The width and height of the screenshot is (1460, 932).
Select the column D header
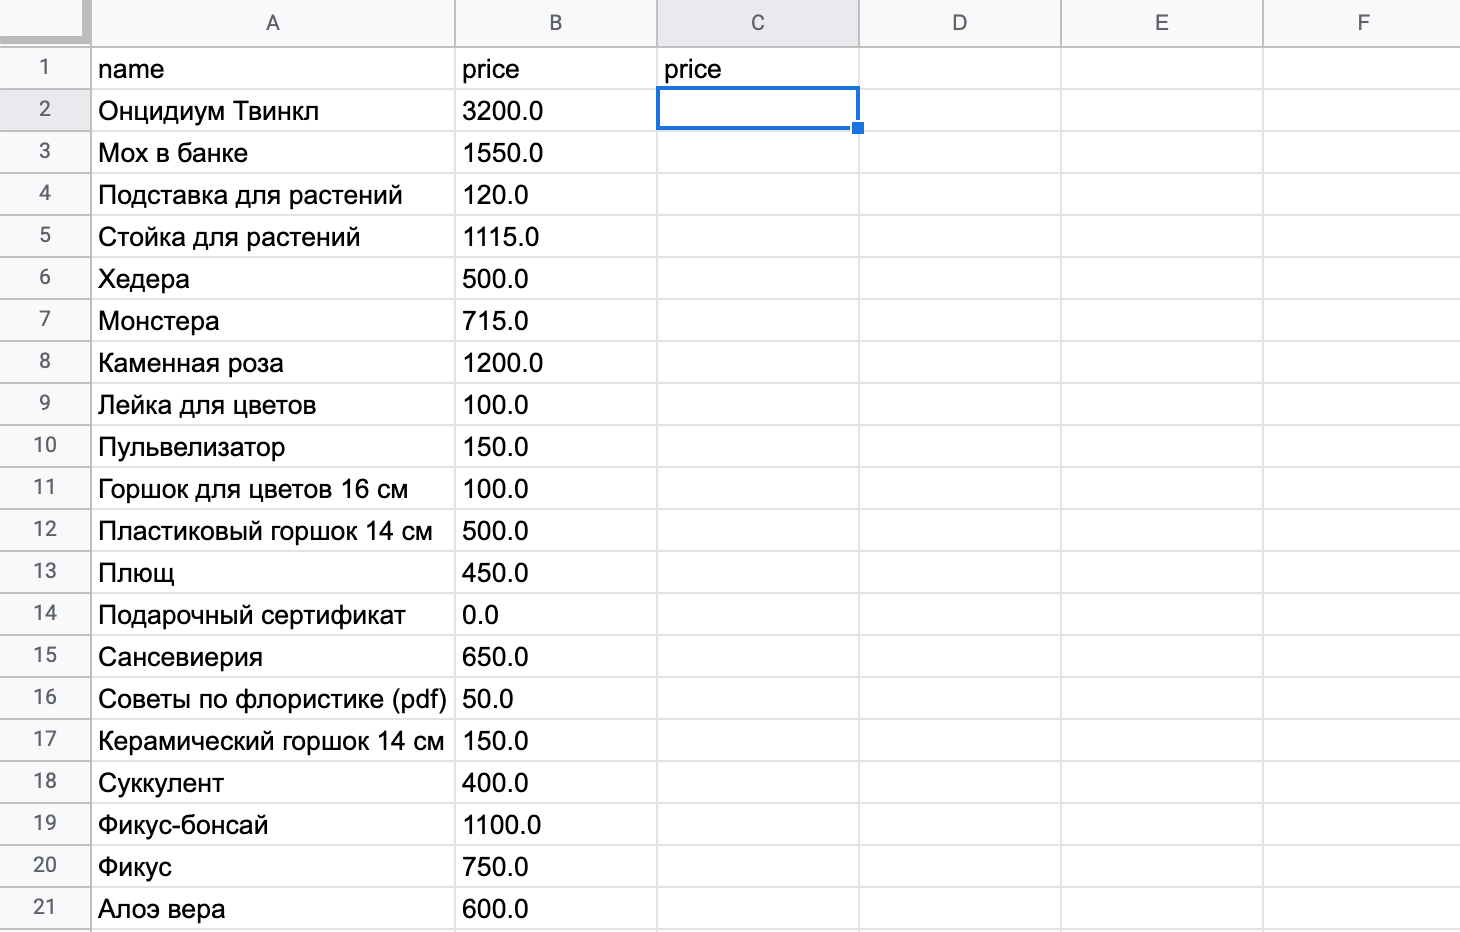point(960,23)
